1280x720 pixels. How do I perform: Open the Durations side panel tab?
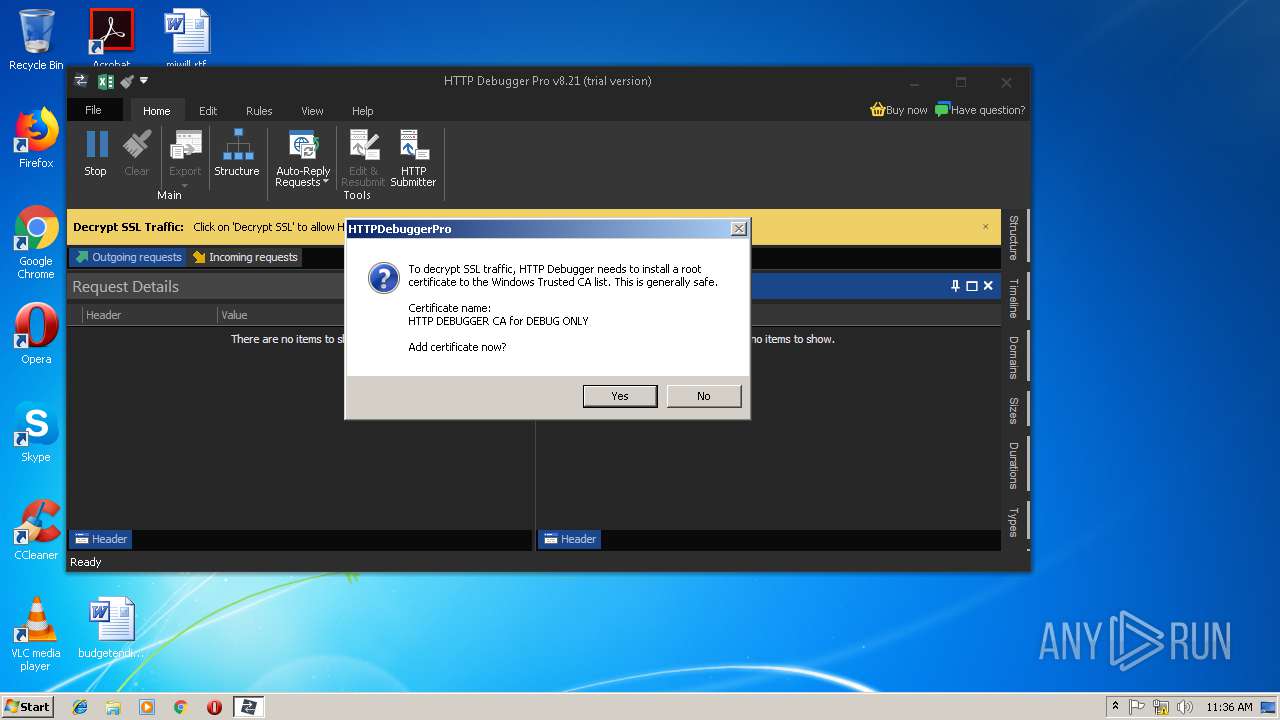[1013, 465]
